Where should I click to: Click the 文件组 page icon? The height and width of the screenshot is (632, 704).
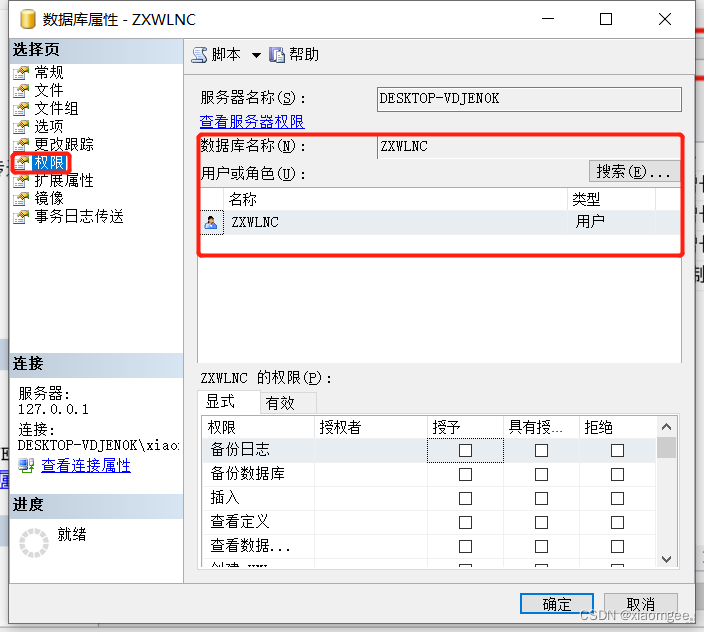pyautogui.click(x=21, y=109)
